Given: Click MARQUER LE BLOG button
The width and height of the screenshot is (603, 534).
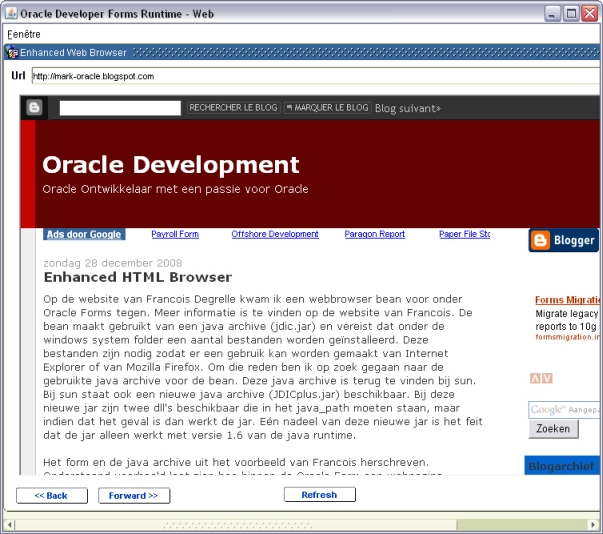Looking at the screenshot, I should point(328,108).
